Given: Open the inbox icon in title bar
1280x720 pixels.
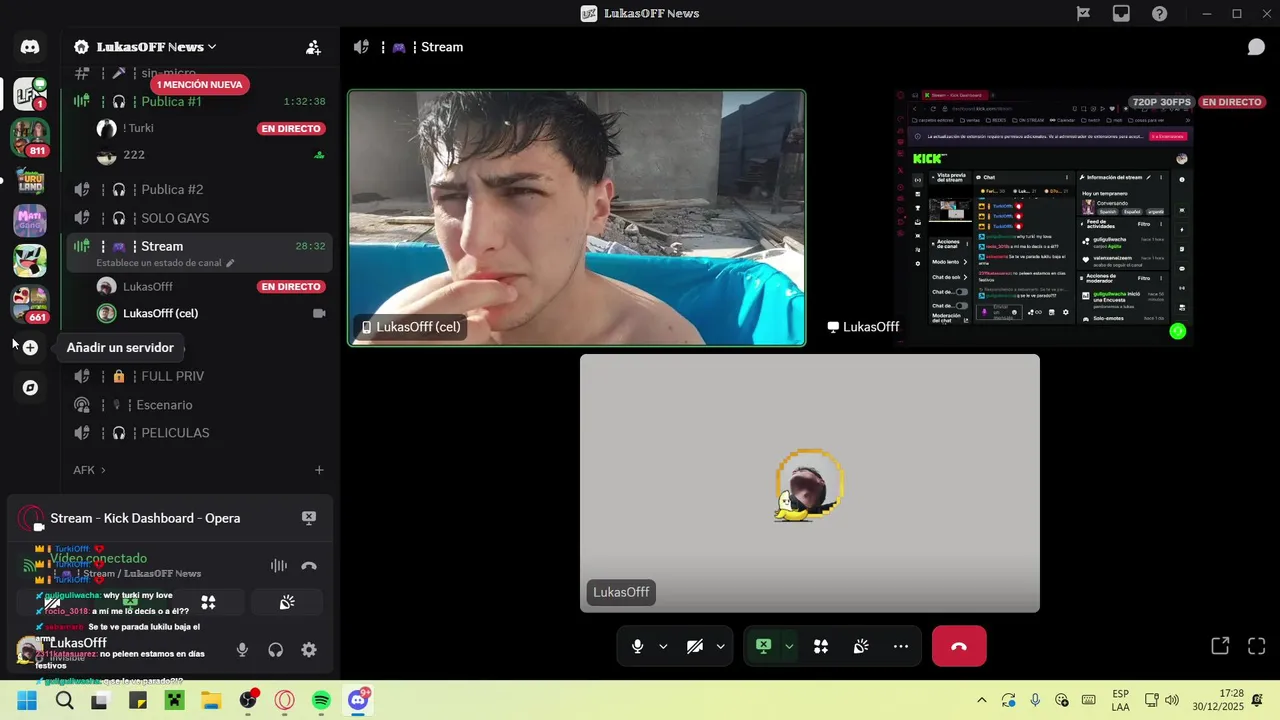Looking at the screenshot, I should (x=1121, y=13).
